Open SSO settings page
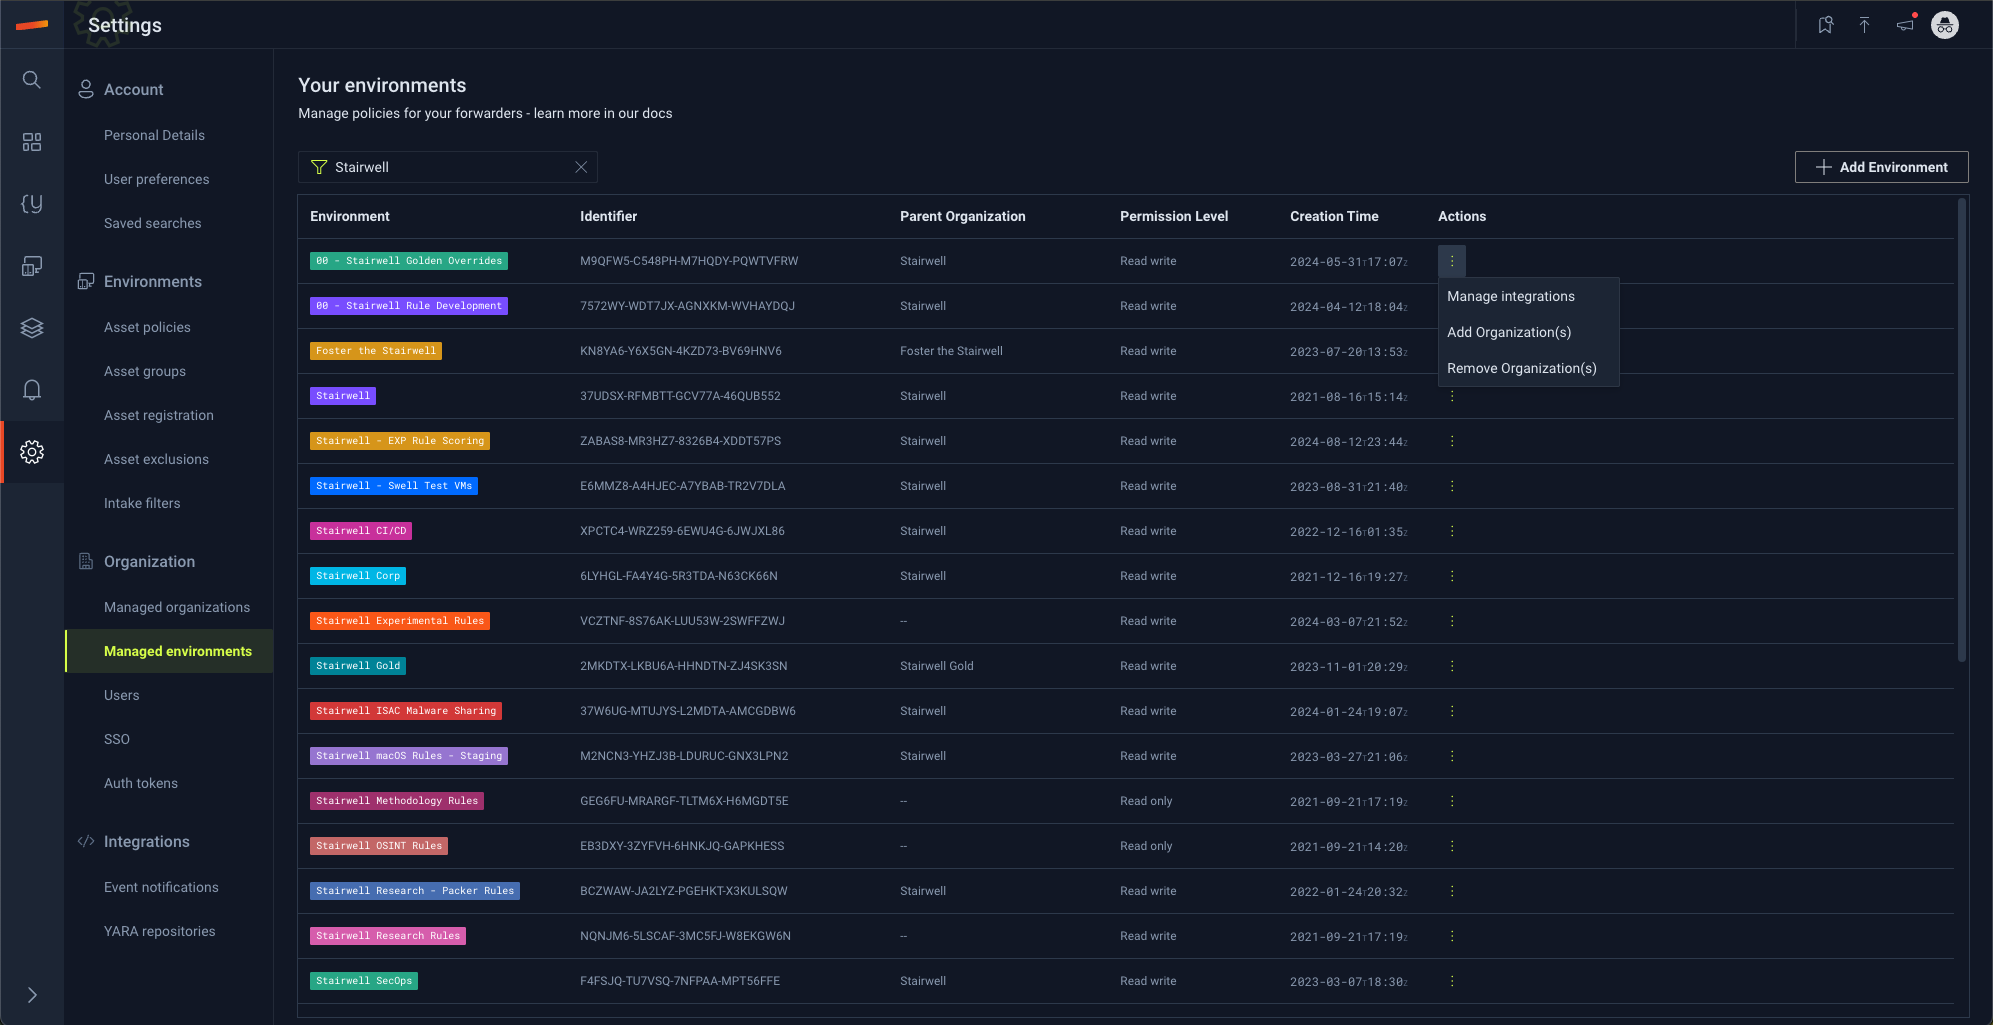This screenshot has width=1993, height=1025. coord(117,739)
